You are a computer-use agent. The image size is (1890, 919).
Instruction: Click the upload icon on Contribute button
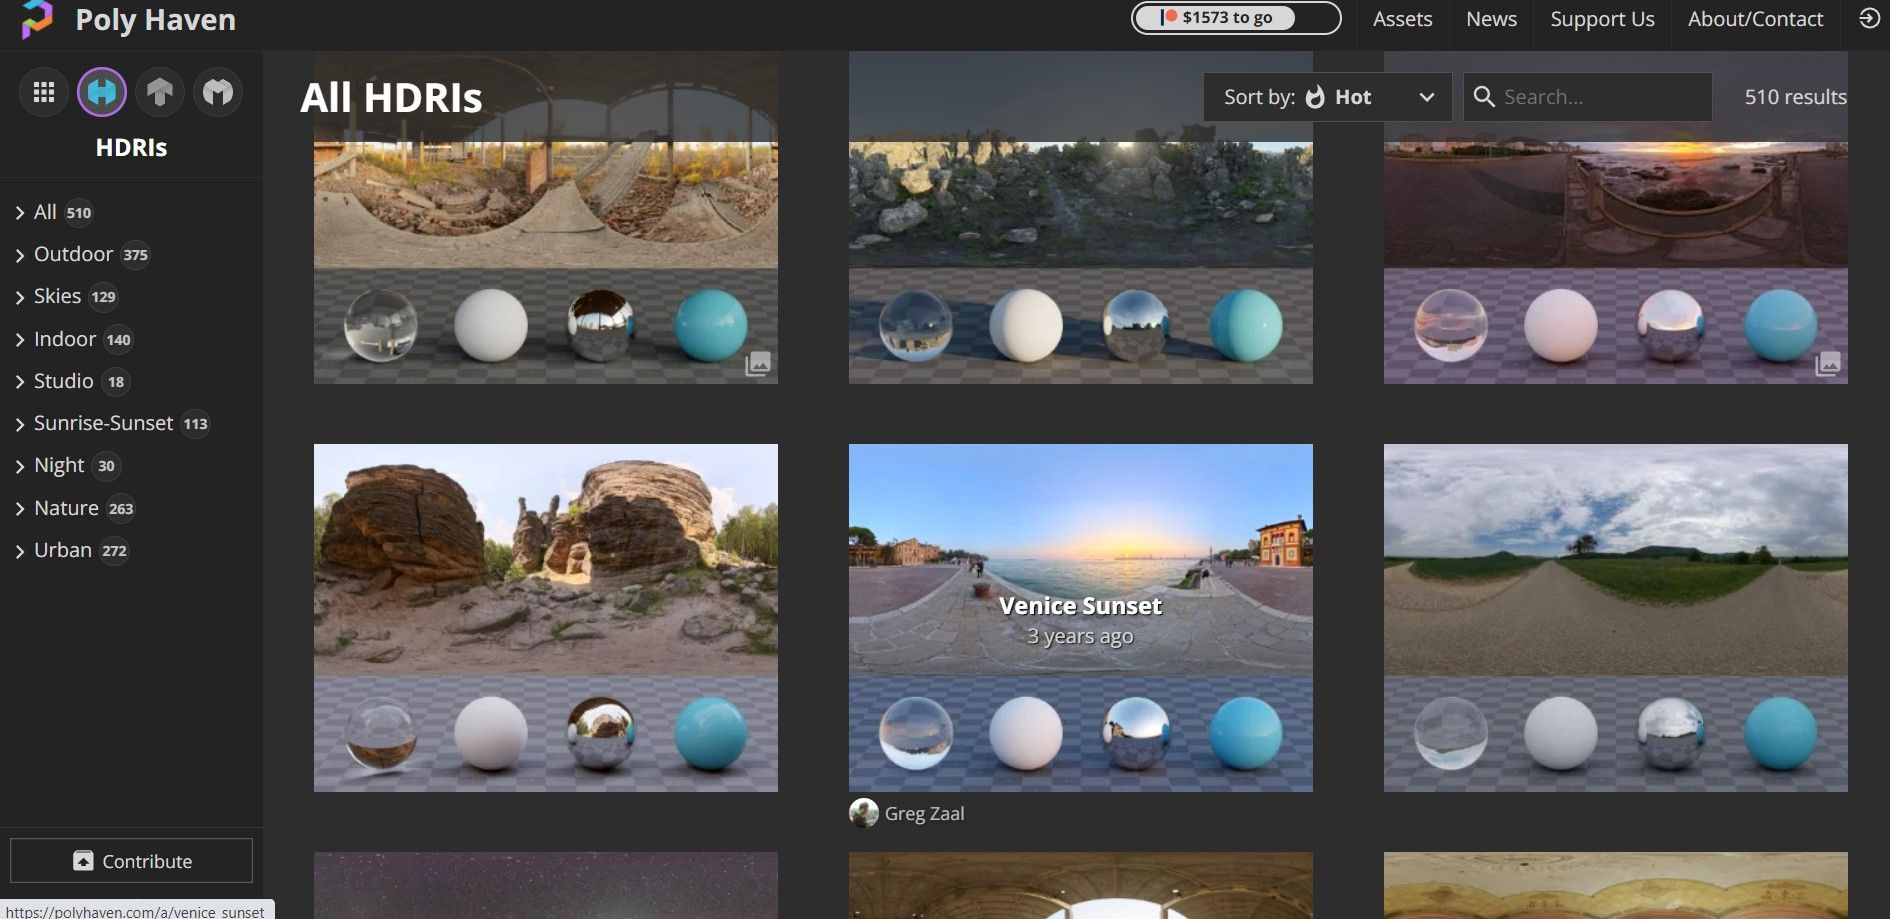[x=84, y=861]
